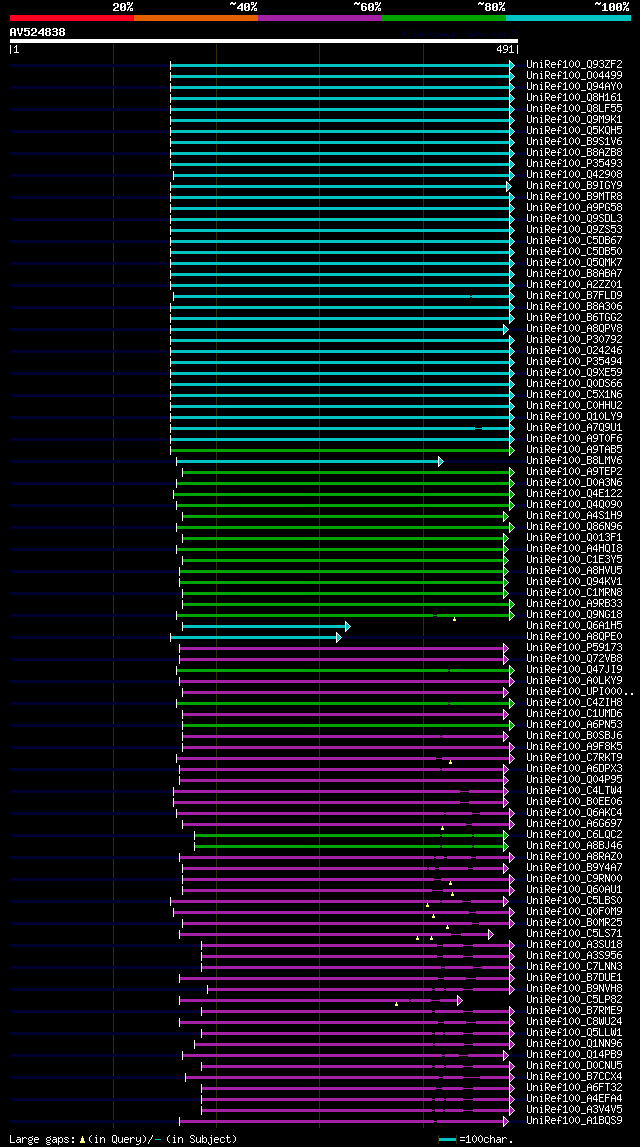Select the UniRef100_A6PN53 label
Viewport: 640px width, 1147px height.
(x=574, y=725)
